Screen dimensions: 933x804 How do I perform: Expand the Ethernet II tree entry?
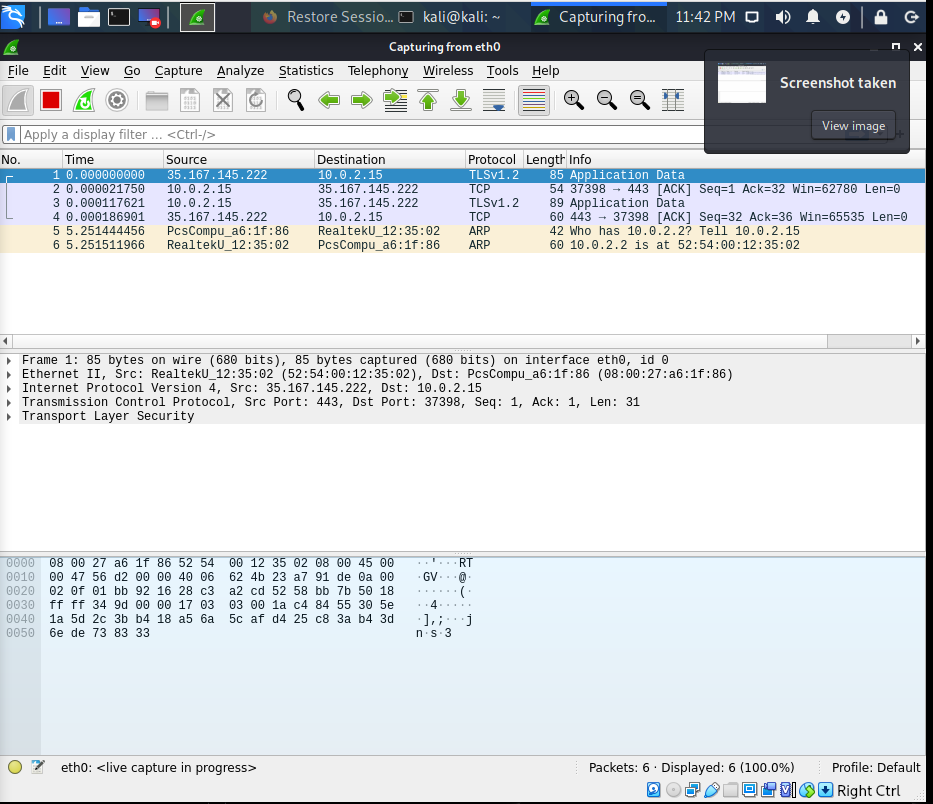tap(9, 374)
